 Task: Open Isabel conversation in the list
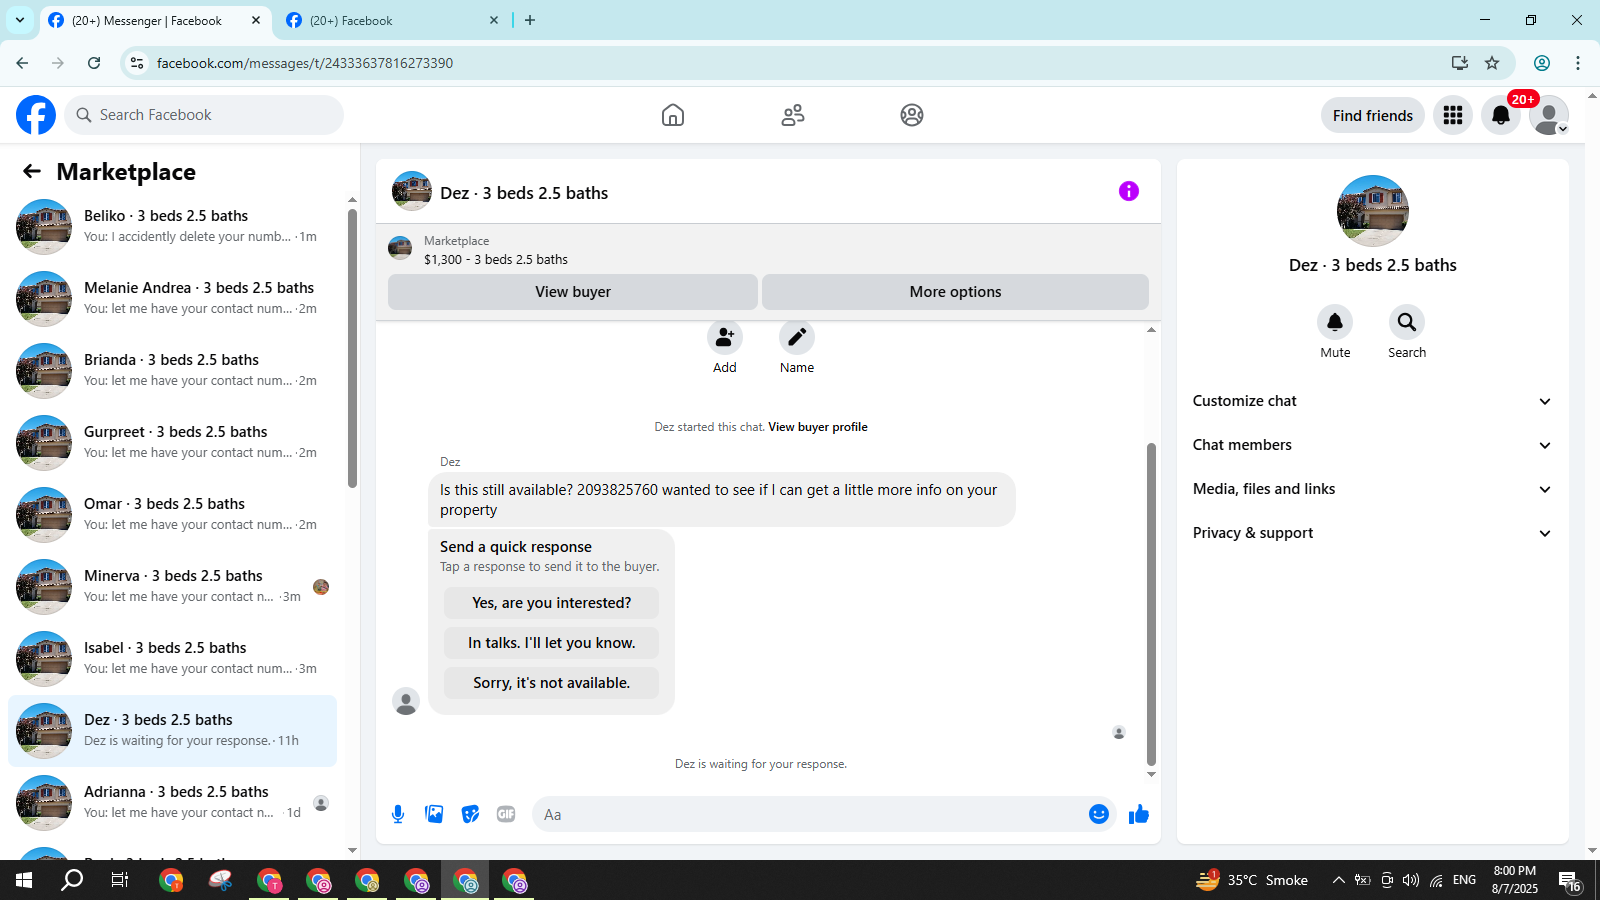coord(172,659)
